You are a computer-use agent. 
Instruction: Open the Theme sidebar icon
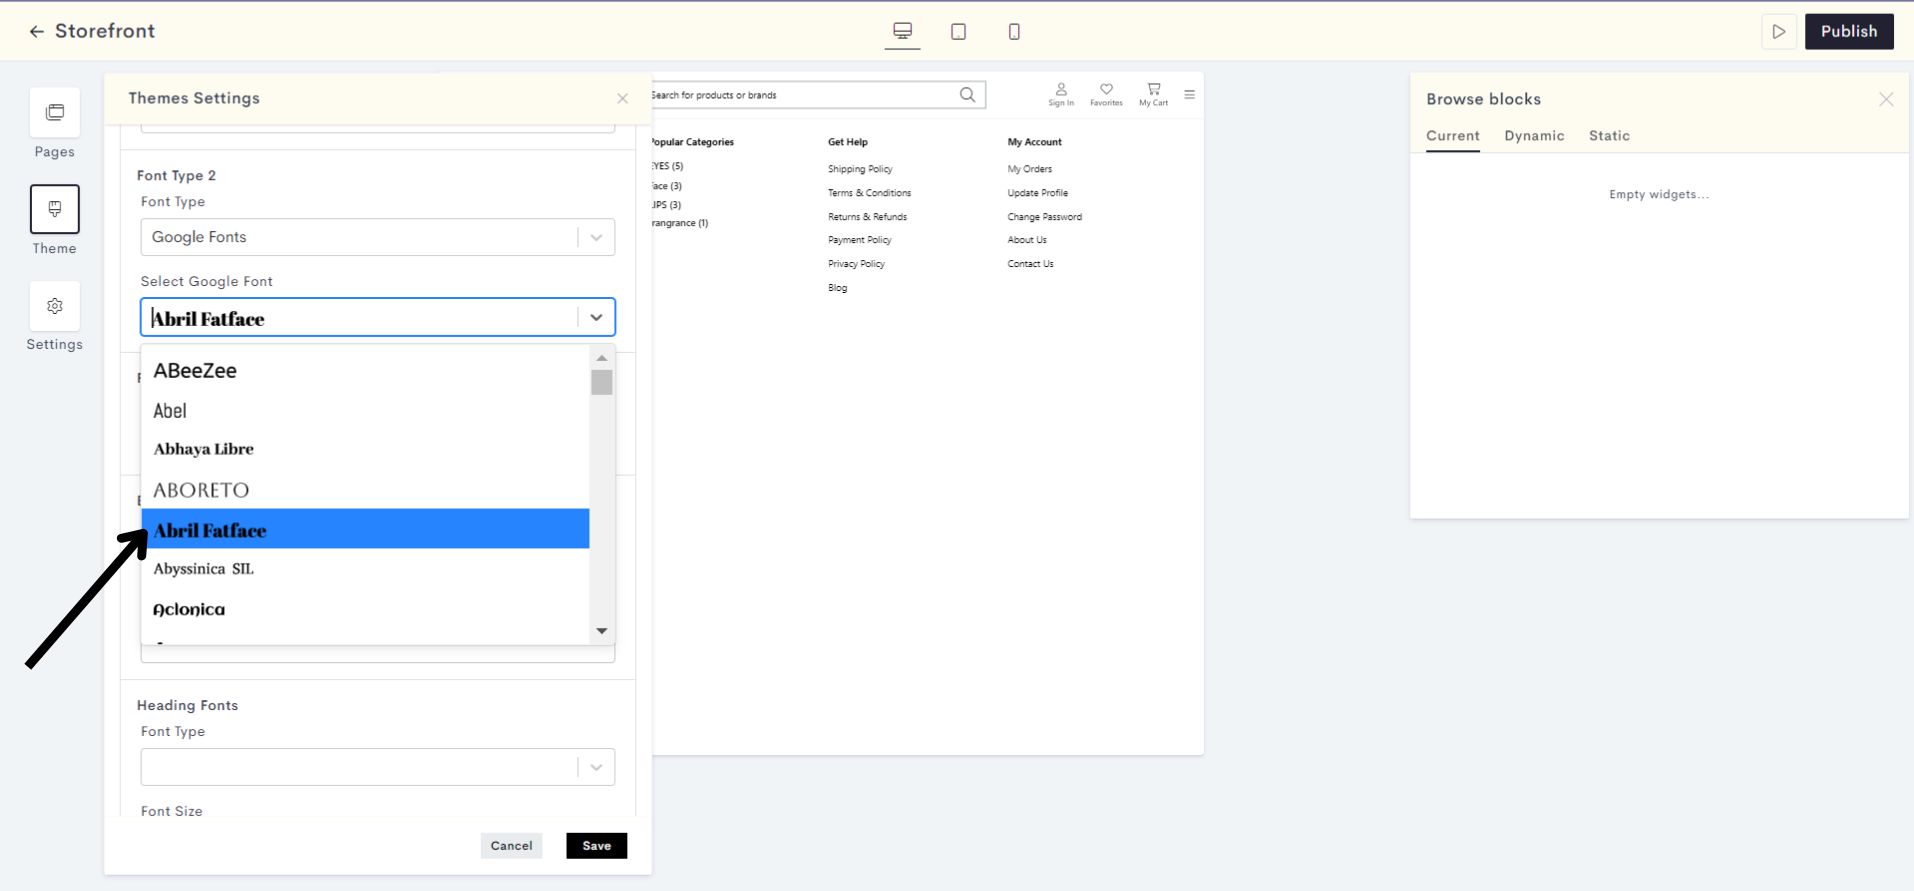[55, 209]
